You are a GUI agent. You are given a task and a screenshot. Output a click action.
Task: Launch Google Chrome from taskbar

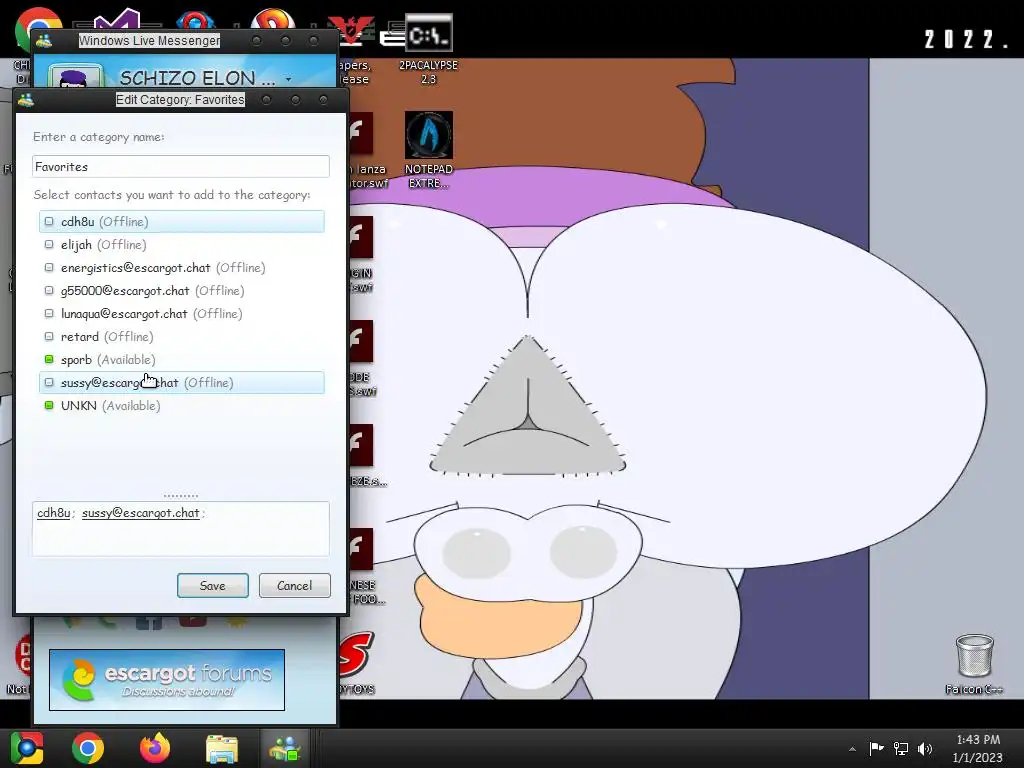[88, 748]
